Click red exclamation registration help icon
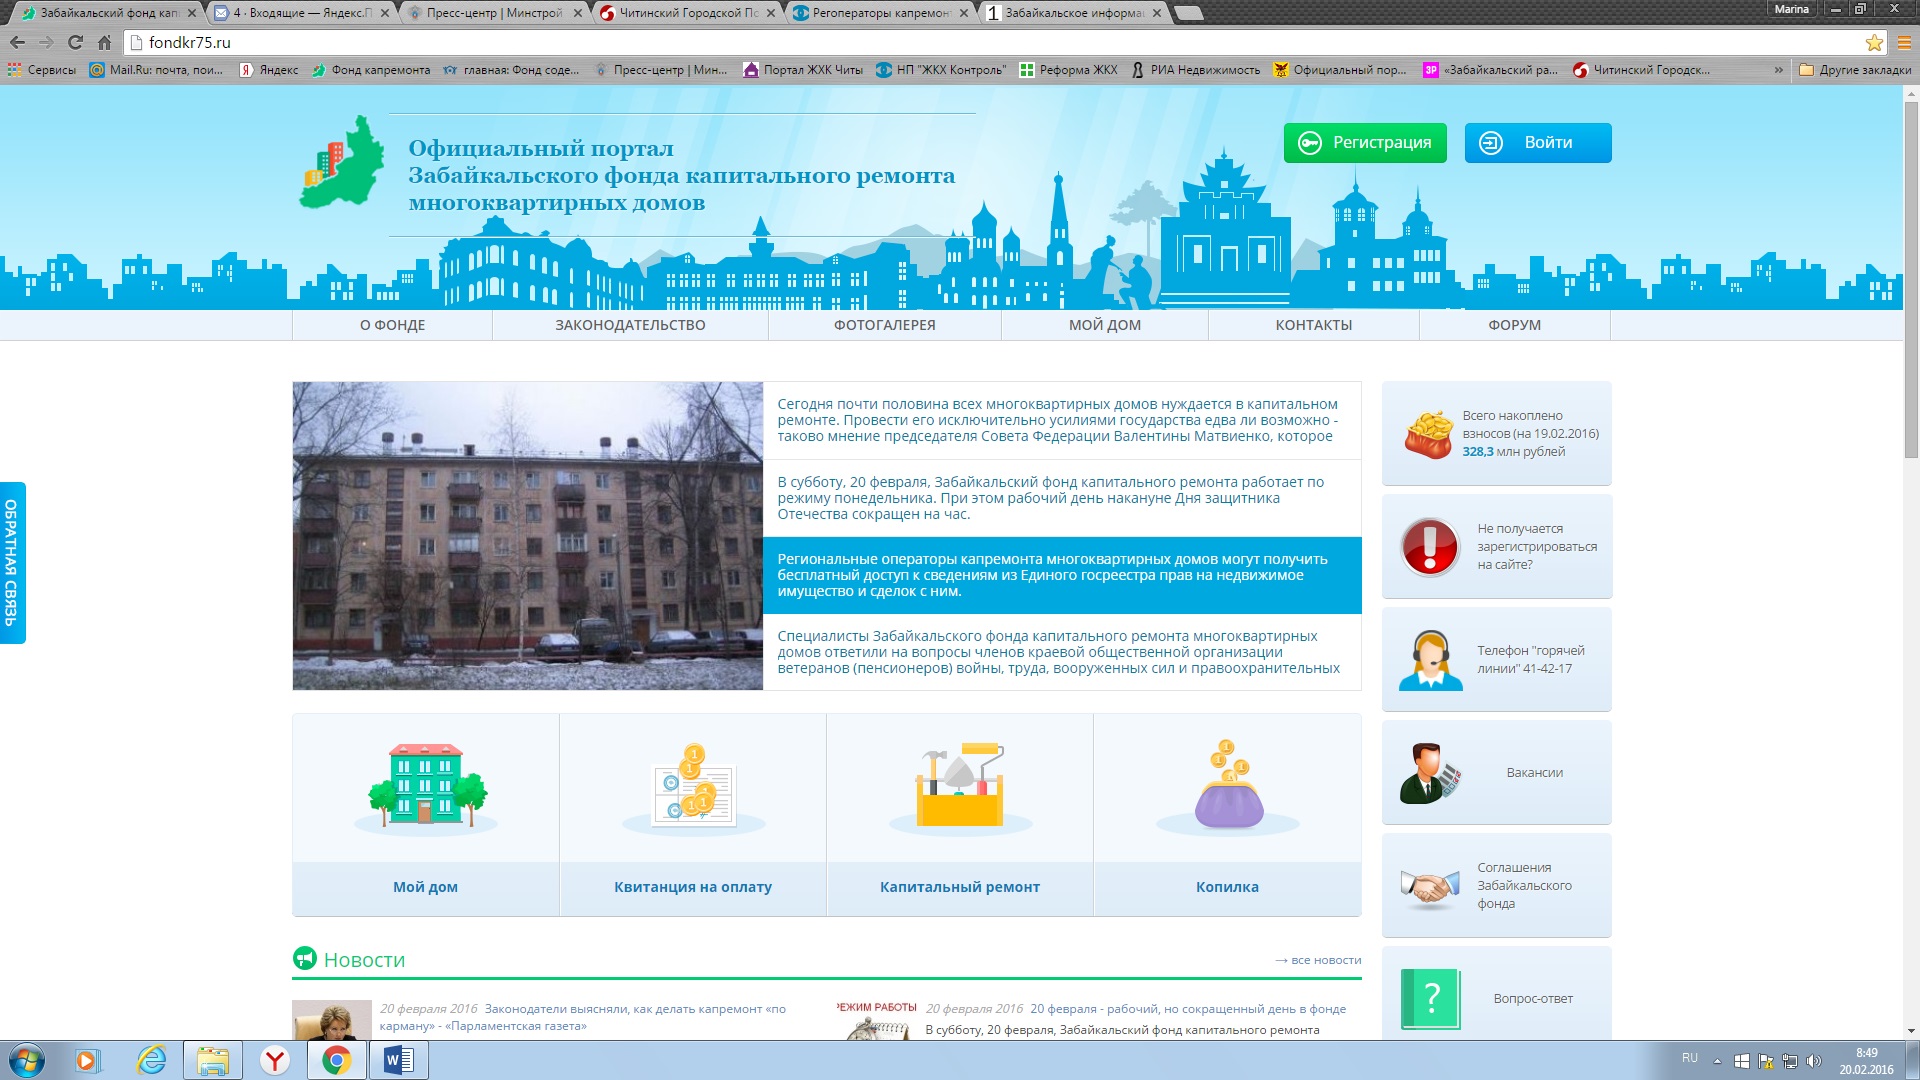1920x1080 pixels. click(1430, 547)
